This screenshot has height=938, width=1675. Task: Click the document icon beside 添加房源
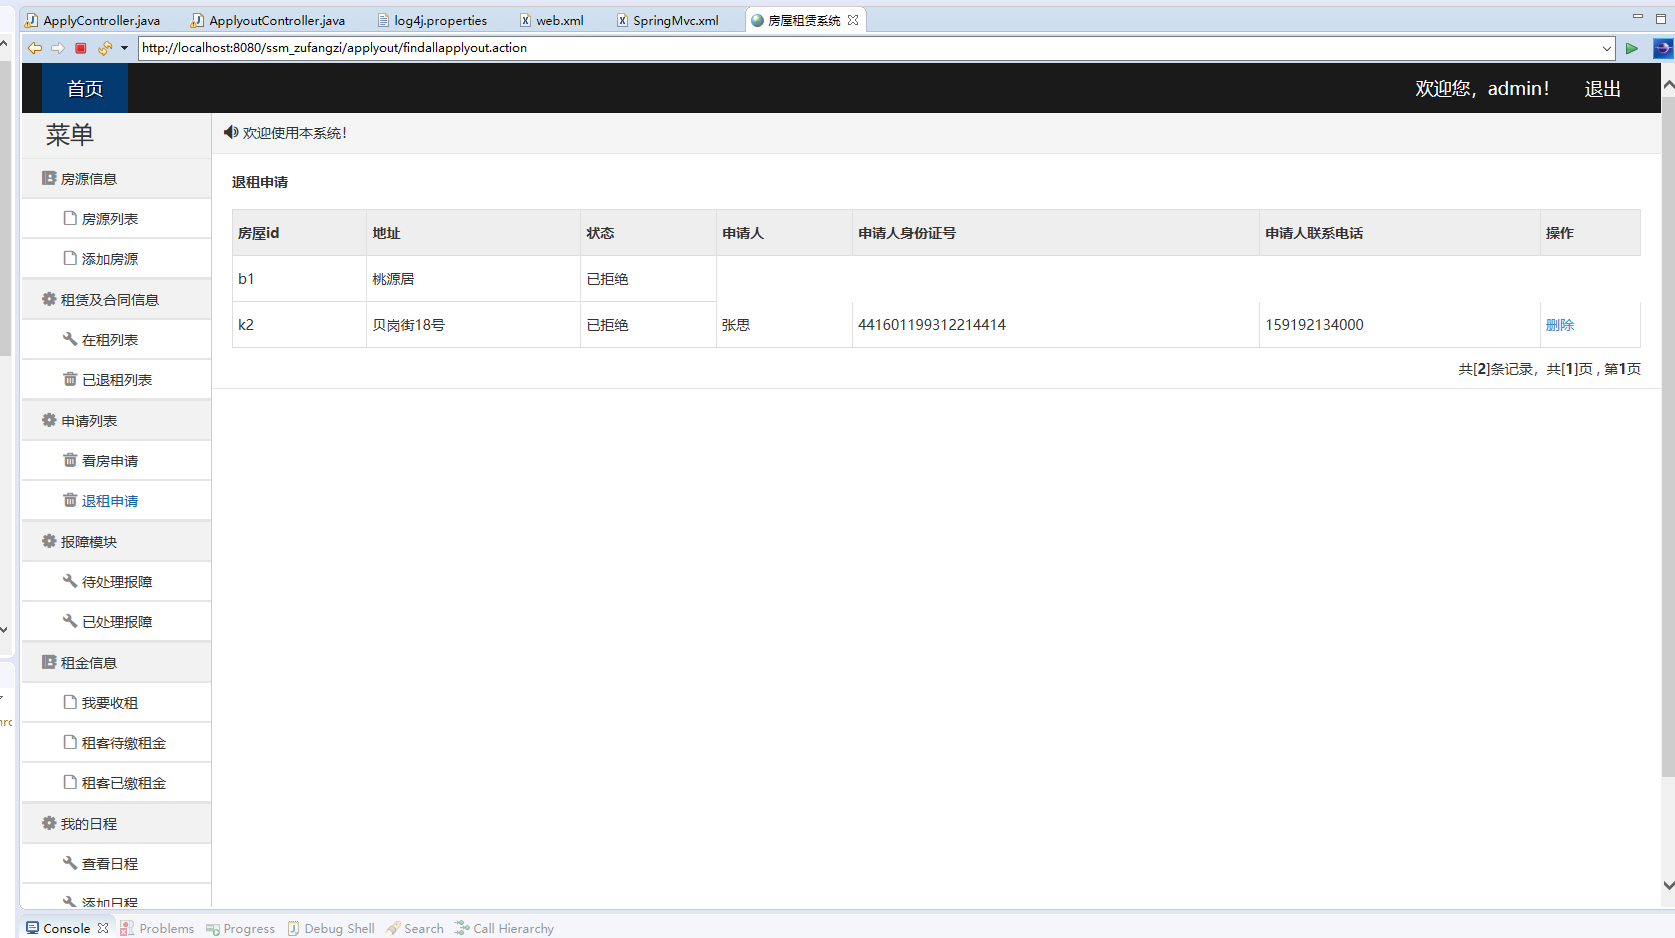coord(69,257)
